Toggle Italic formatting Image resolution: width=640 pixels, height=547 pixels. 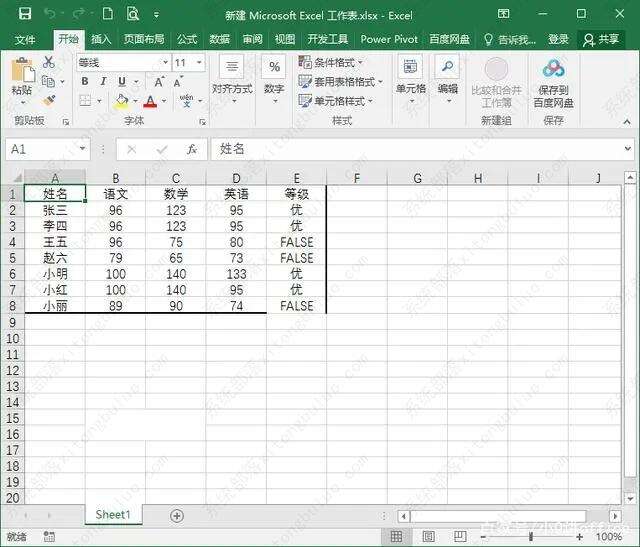point(103,82)
